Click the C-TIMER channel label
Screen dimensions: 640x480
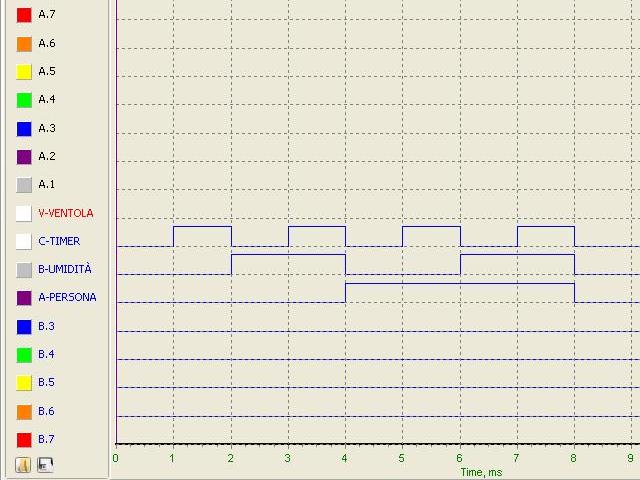[59, 241]
